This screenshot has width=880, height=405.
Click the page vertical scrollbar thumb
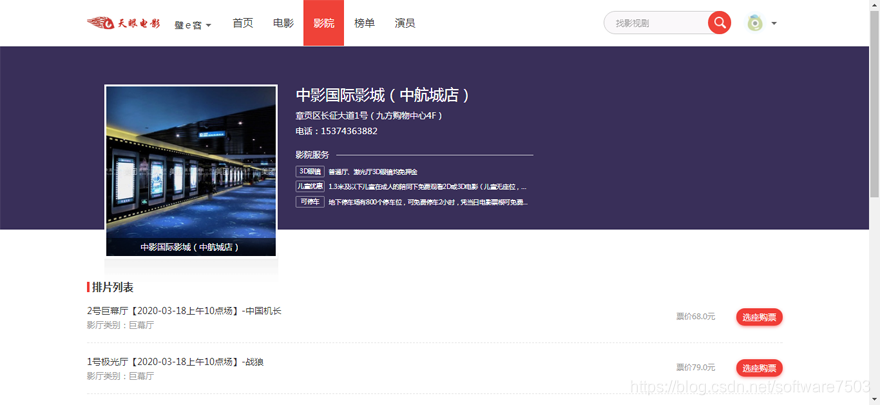coord(874,104)
